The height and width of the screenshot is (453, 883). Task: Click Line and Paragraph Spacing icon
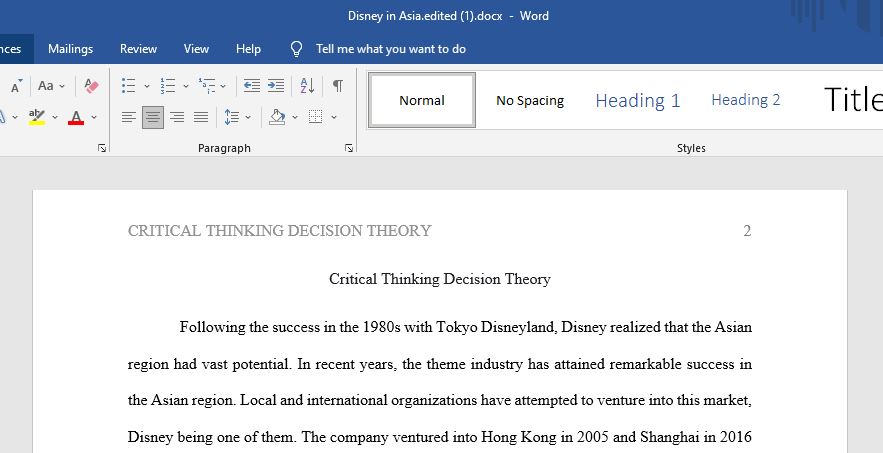(232, 117)
